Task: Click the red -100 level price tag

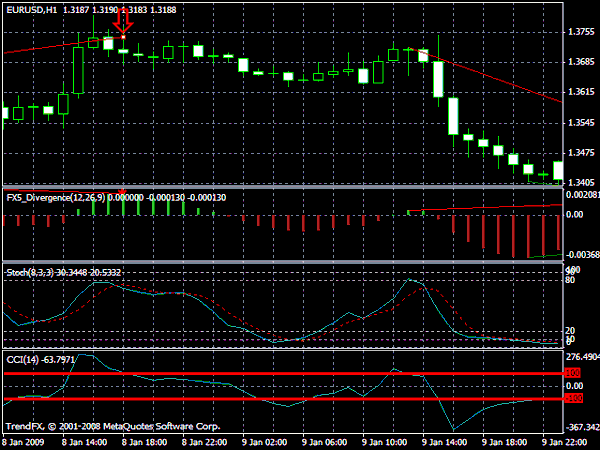Action: click(573, 398)
